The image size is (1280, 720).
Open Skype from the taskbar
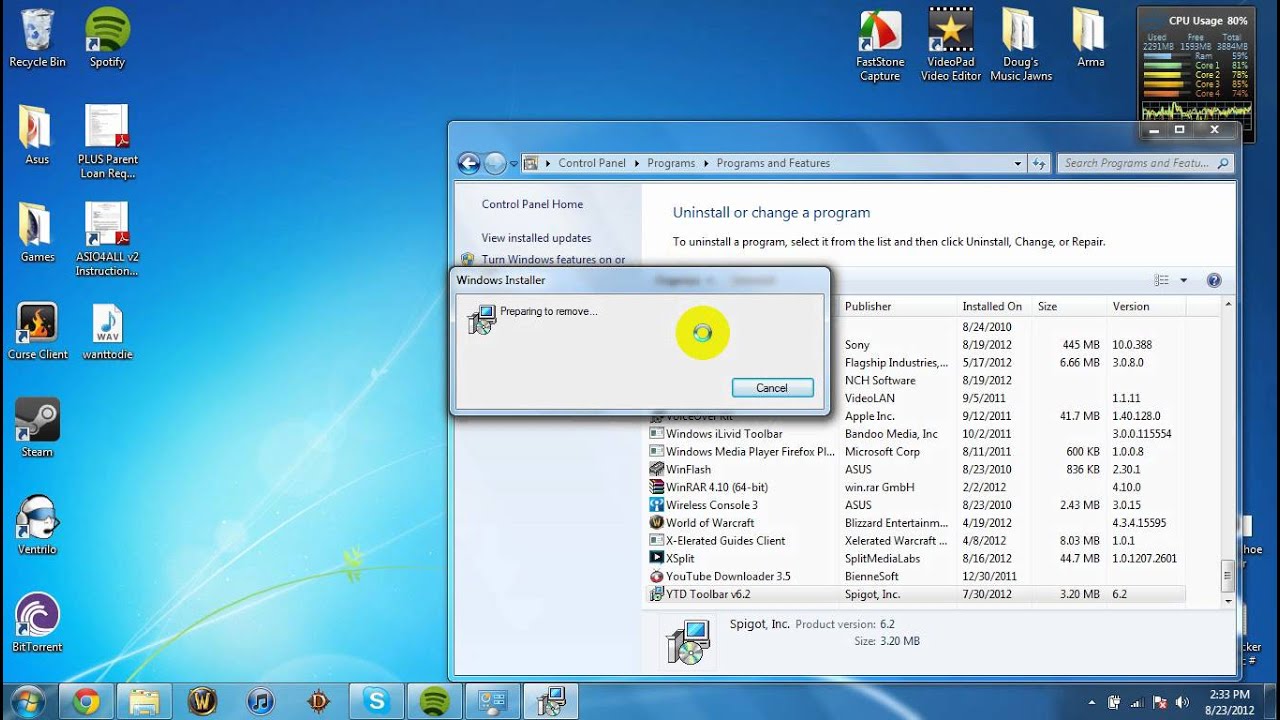[x=376, y=701]
